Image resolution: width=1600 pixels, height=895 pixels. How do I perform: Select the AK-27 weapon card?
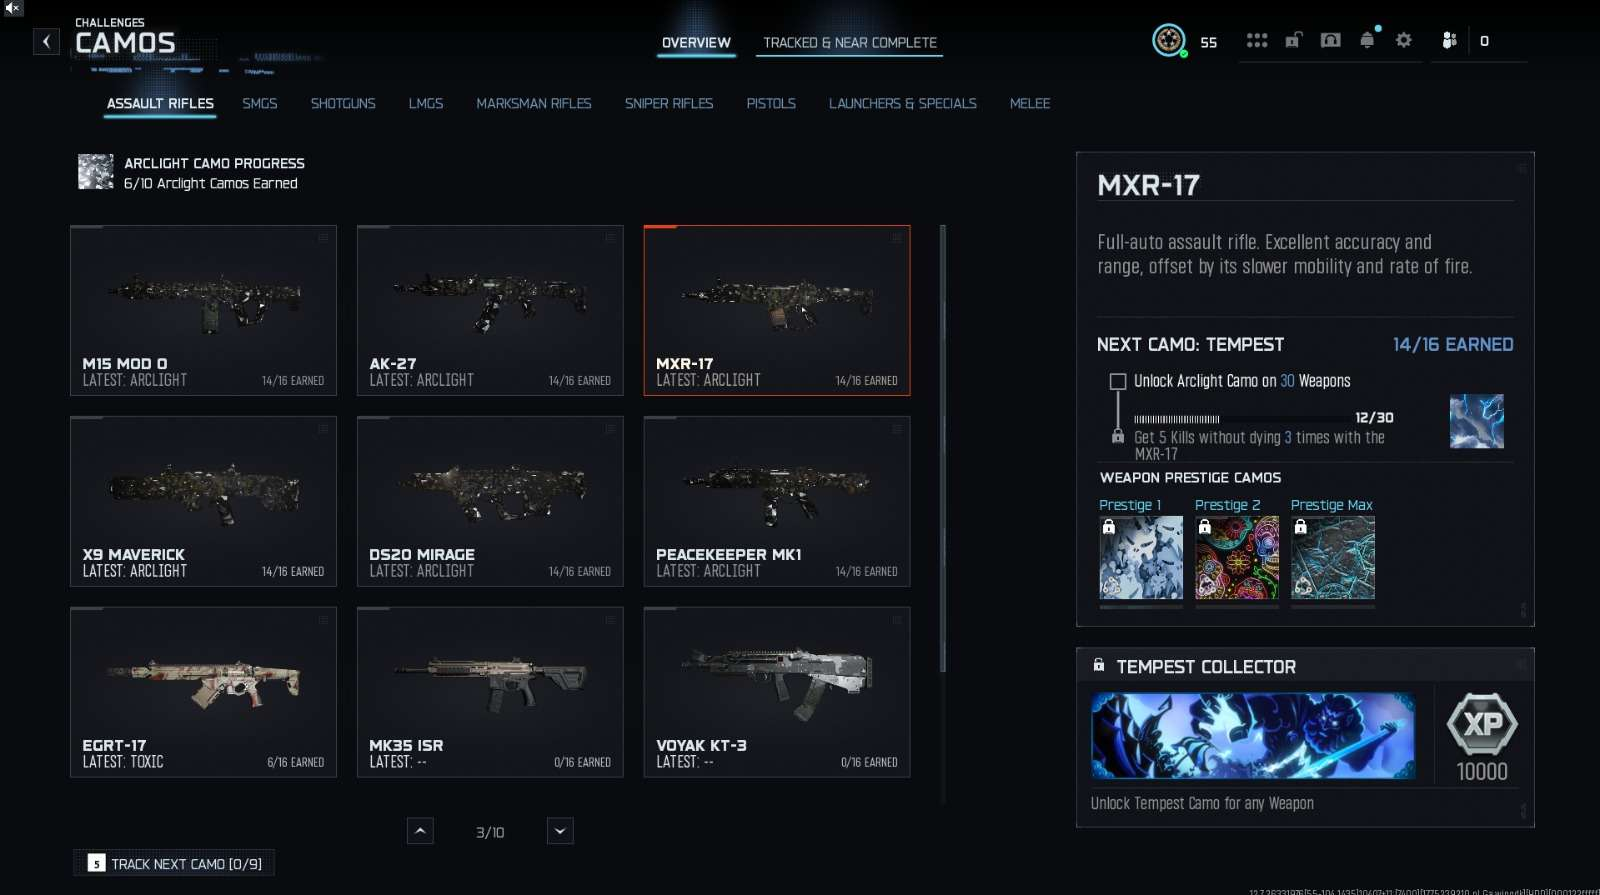(x=490, y=310)
